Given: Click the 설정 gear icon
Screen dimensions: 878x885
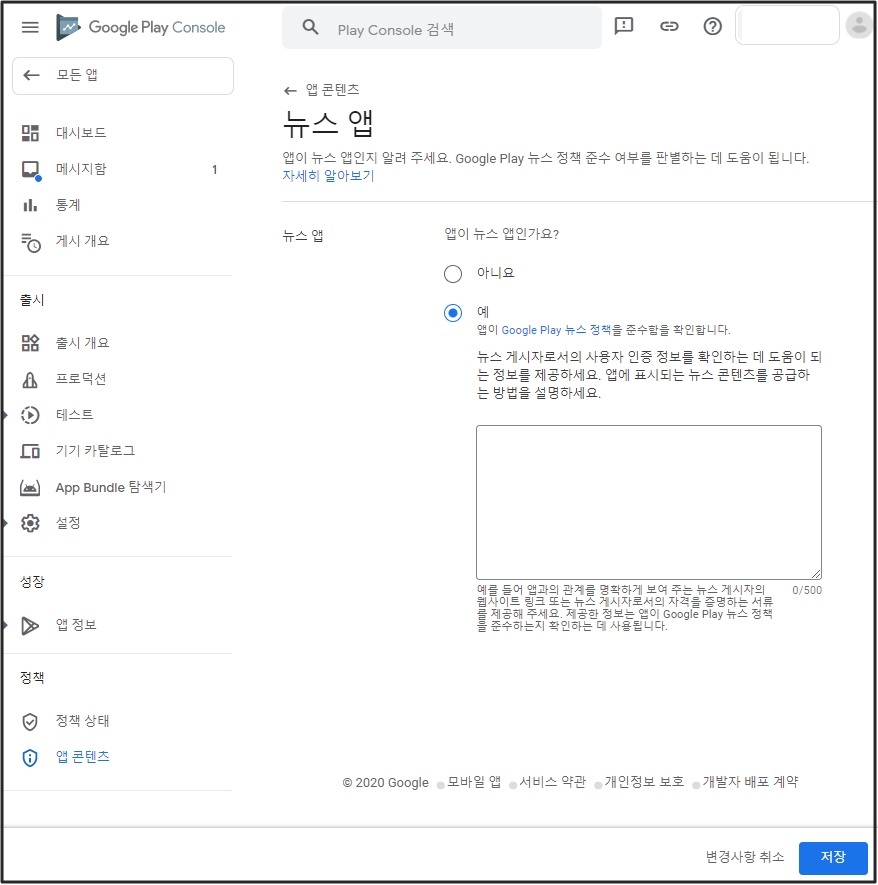Looking at the screenshot, I should [x=30, y=523].
